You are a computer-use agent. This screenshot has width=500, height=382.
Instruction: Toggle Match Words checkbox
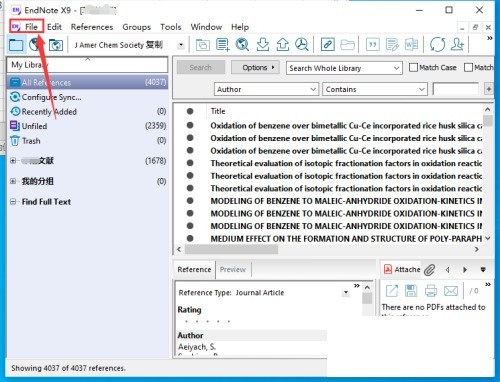468,67
